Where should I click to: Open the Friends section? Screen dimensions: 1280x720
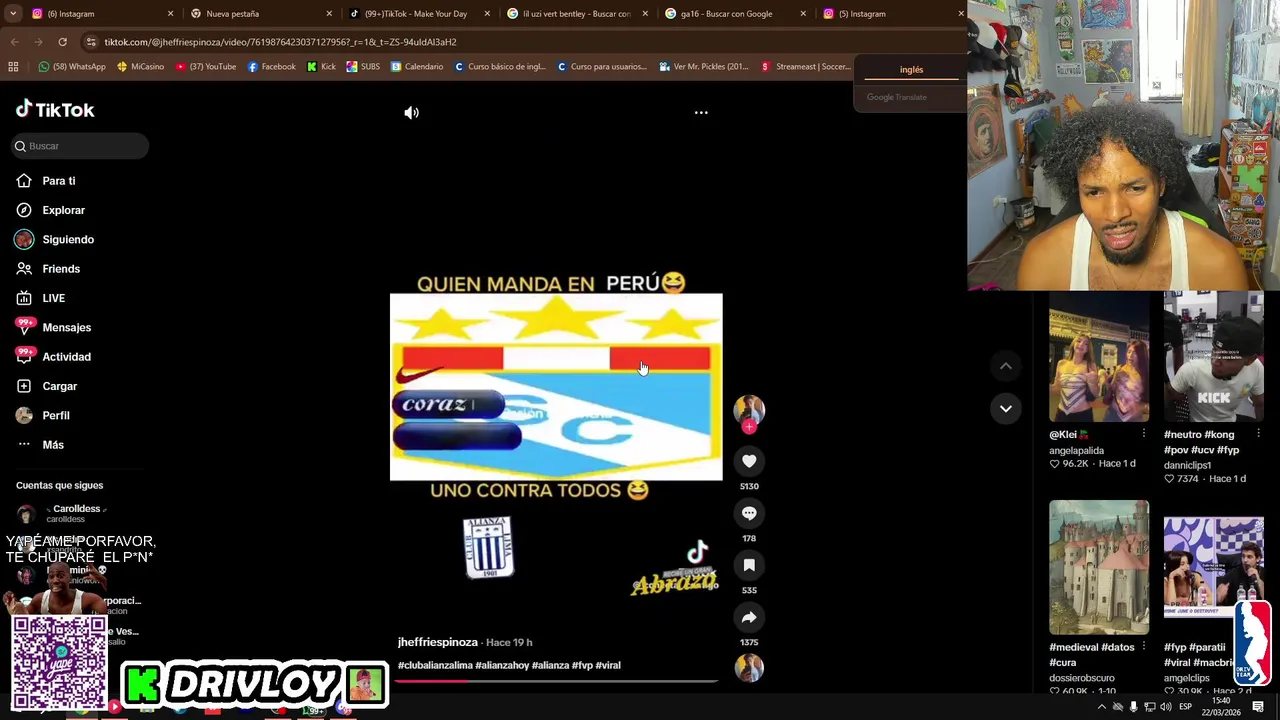coord(61,269)
